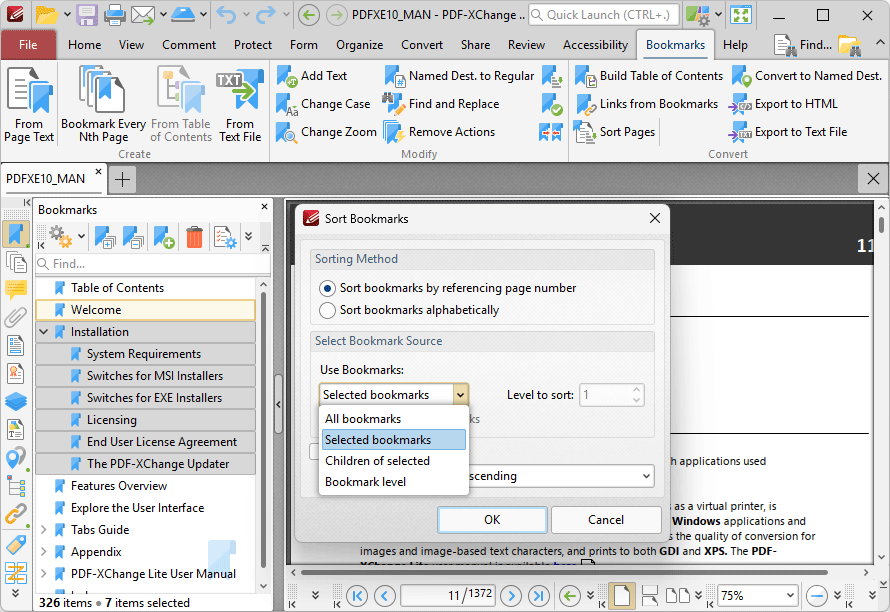Click From Page Text bookmark icon

click(29, 105)
